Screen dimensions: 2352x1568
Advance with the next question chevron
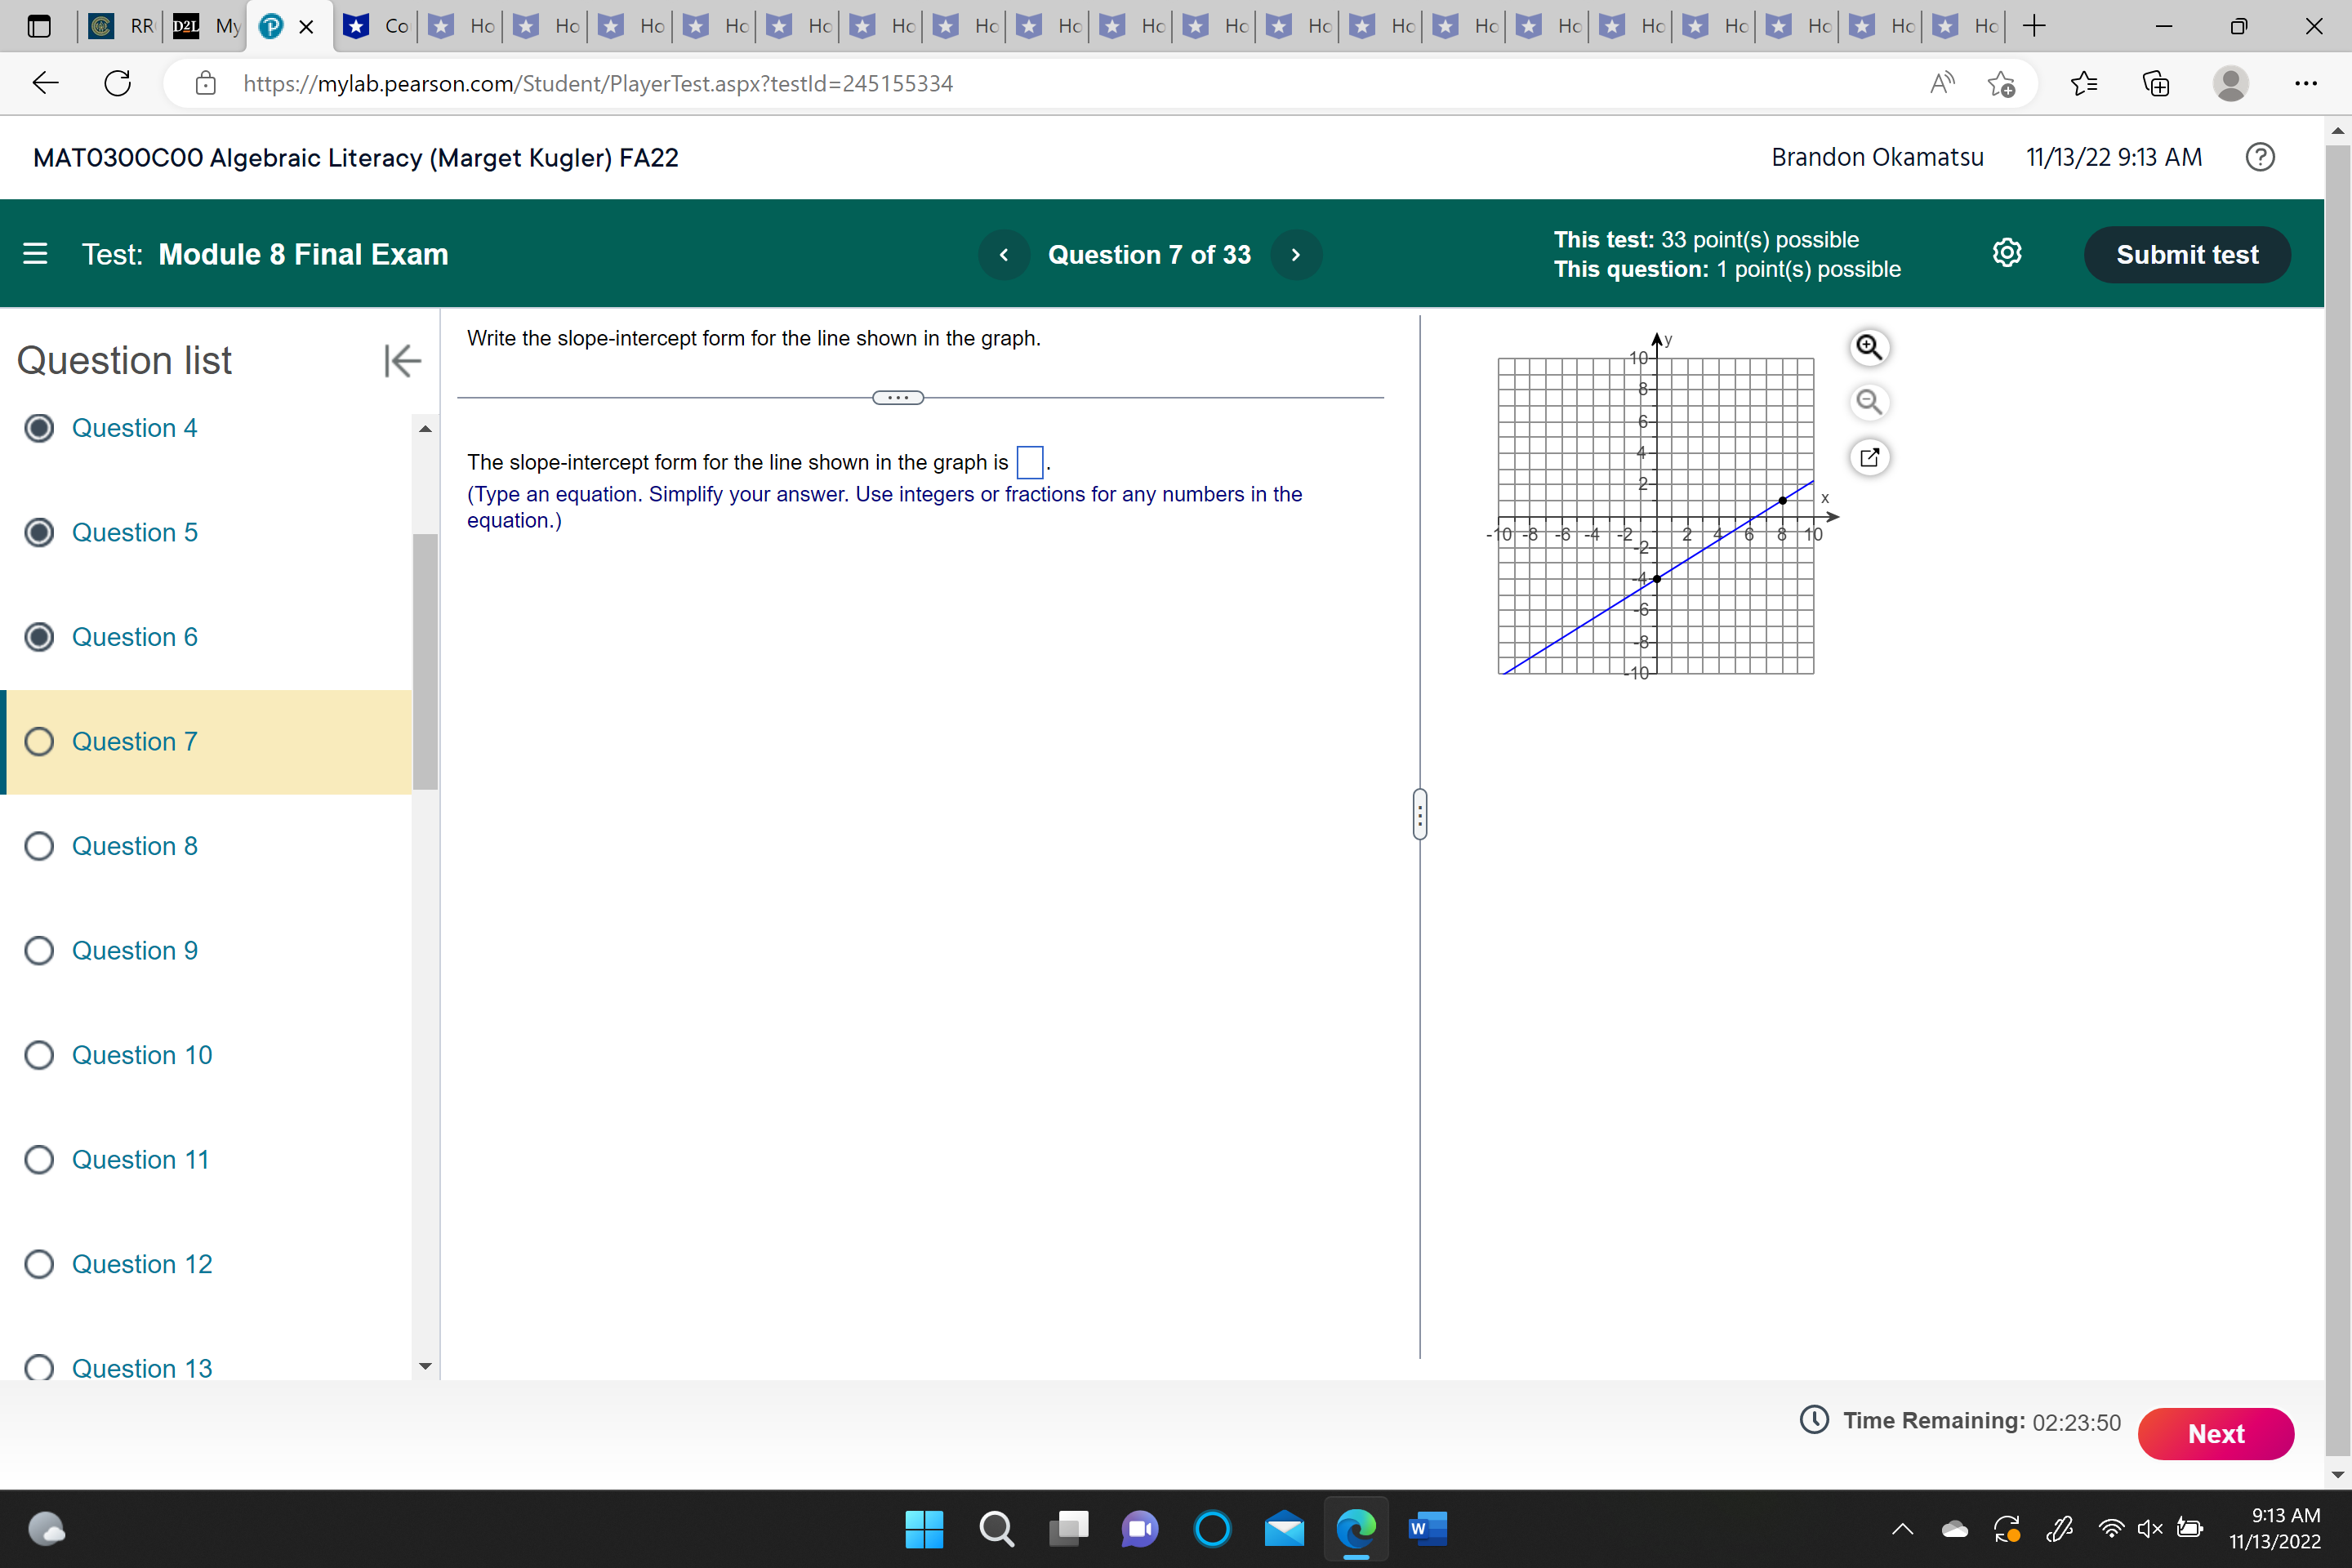pyautogui.click(x=1295, y=255)
